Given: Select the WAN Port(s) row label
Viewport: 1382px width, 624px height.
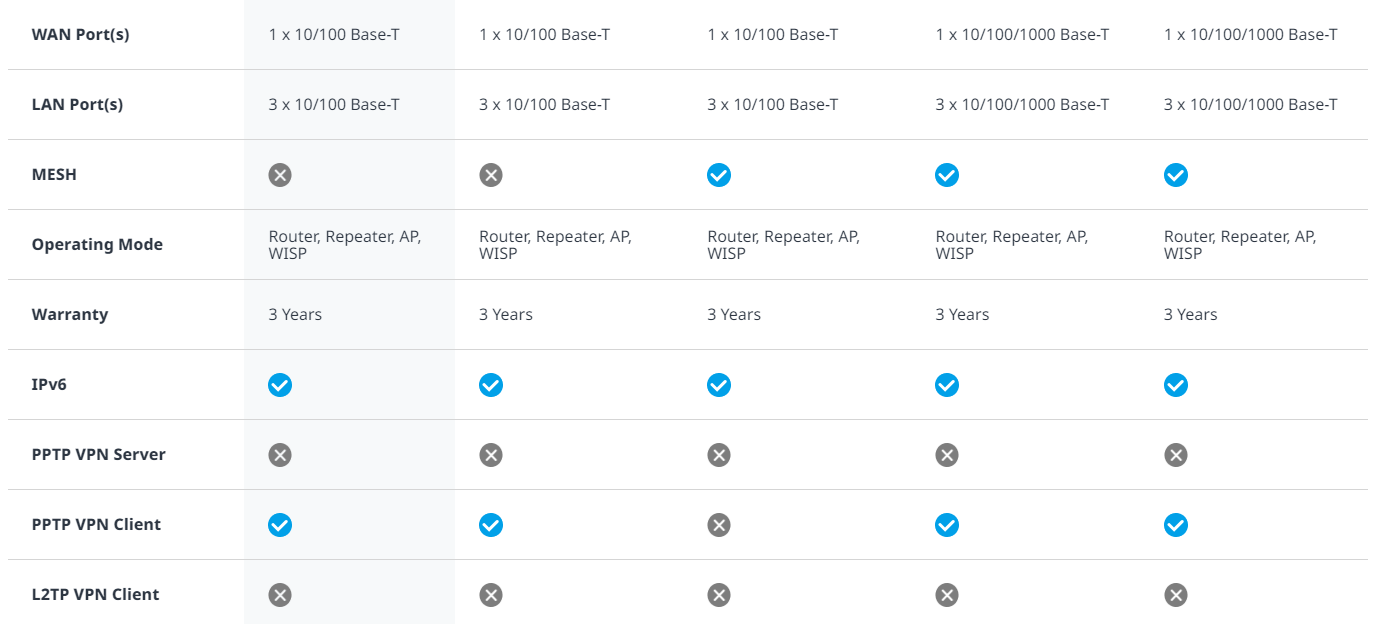Looking at the screenshot, I should [x=80, y=34].
